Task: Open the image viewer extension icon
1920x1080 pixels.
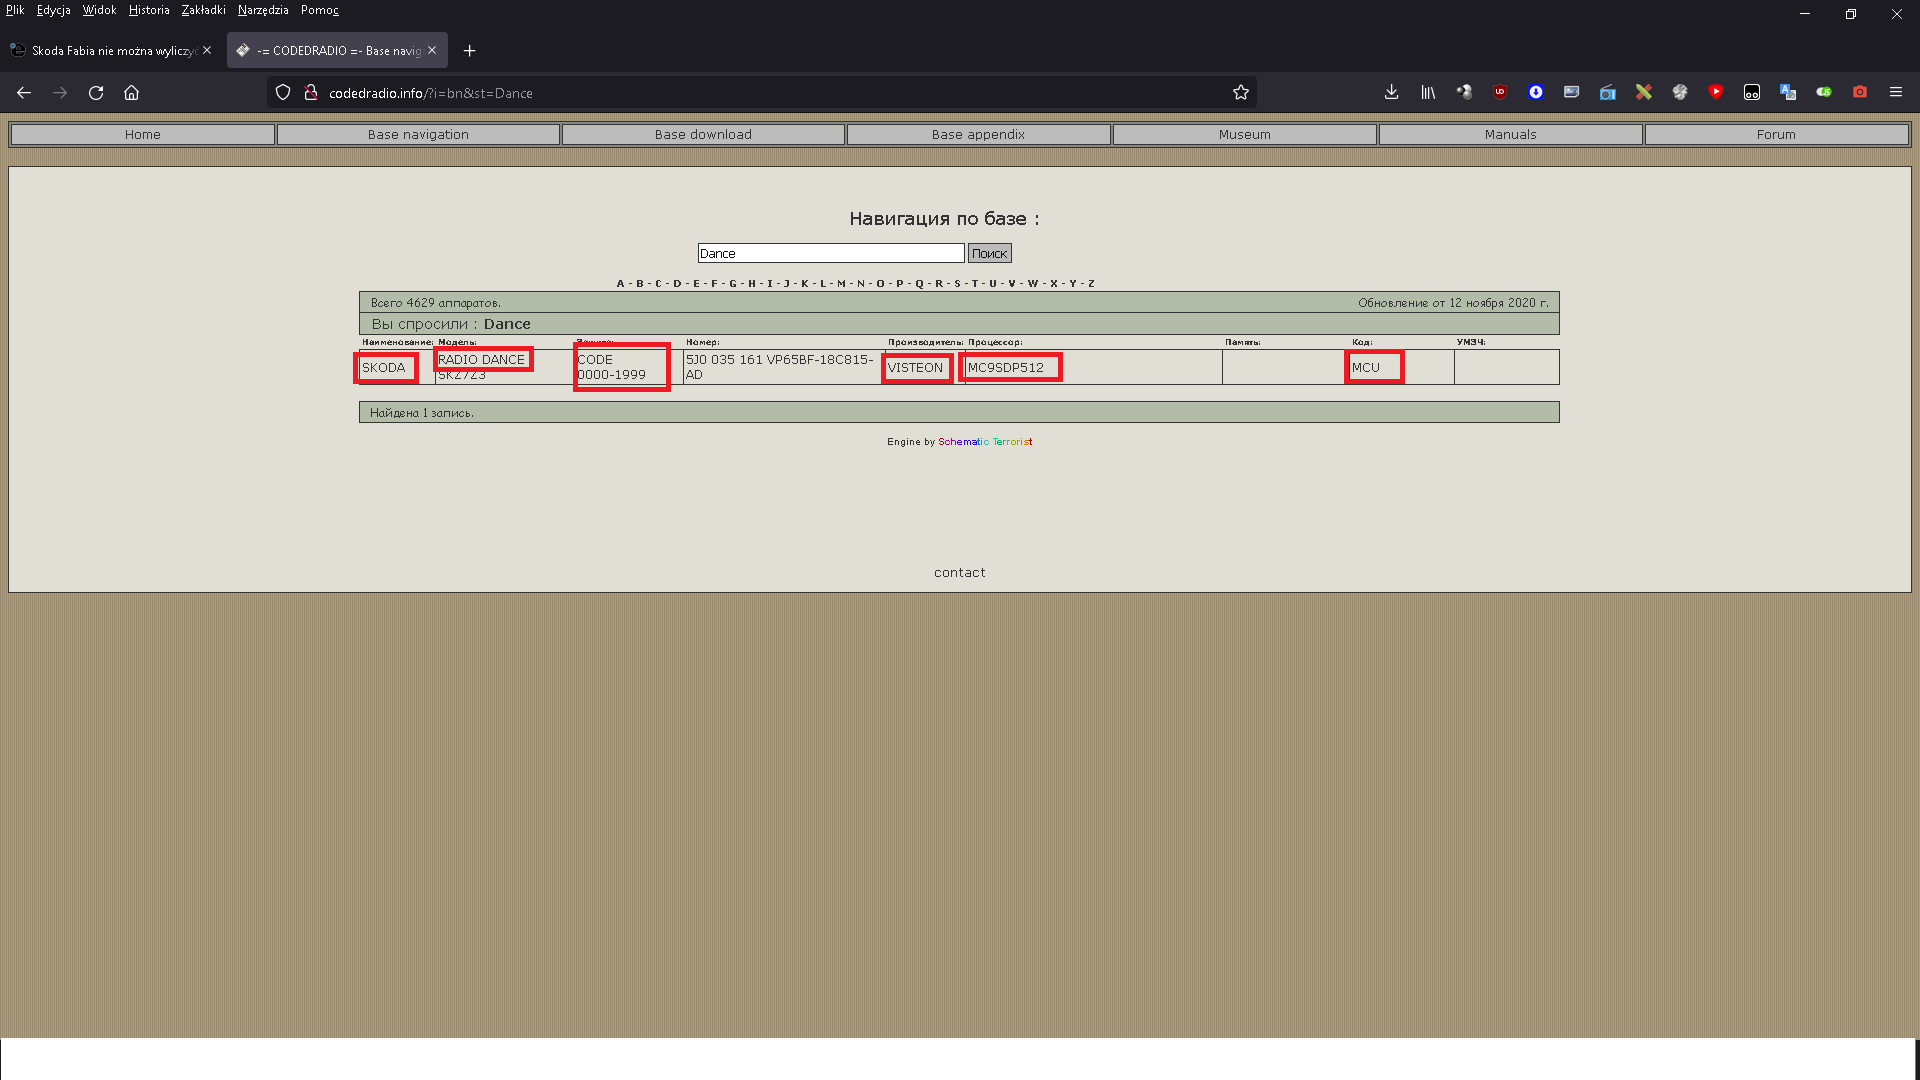Action: tap(1572, 92)
